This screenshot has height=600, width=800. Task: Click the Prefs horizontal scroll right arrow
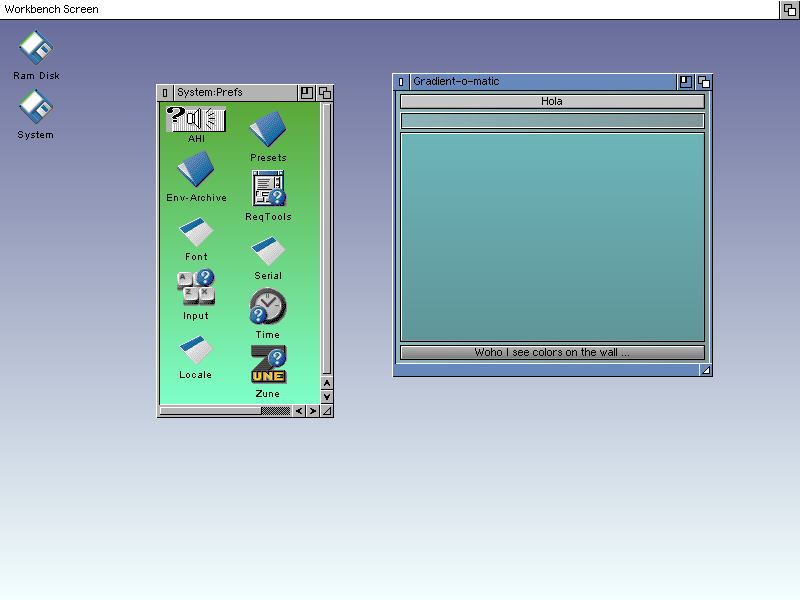[313, 411]
